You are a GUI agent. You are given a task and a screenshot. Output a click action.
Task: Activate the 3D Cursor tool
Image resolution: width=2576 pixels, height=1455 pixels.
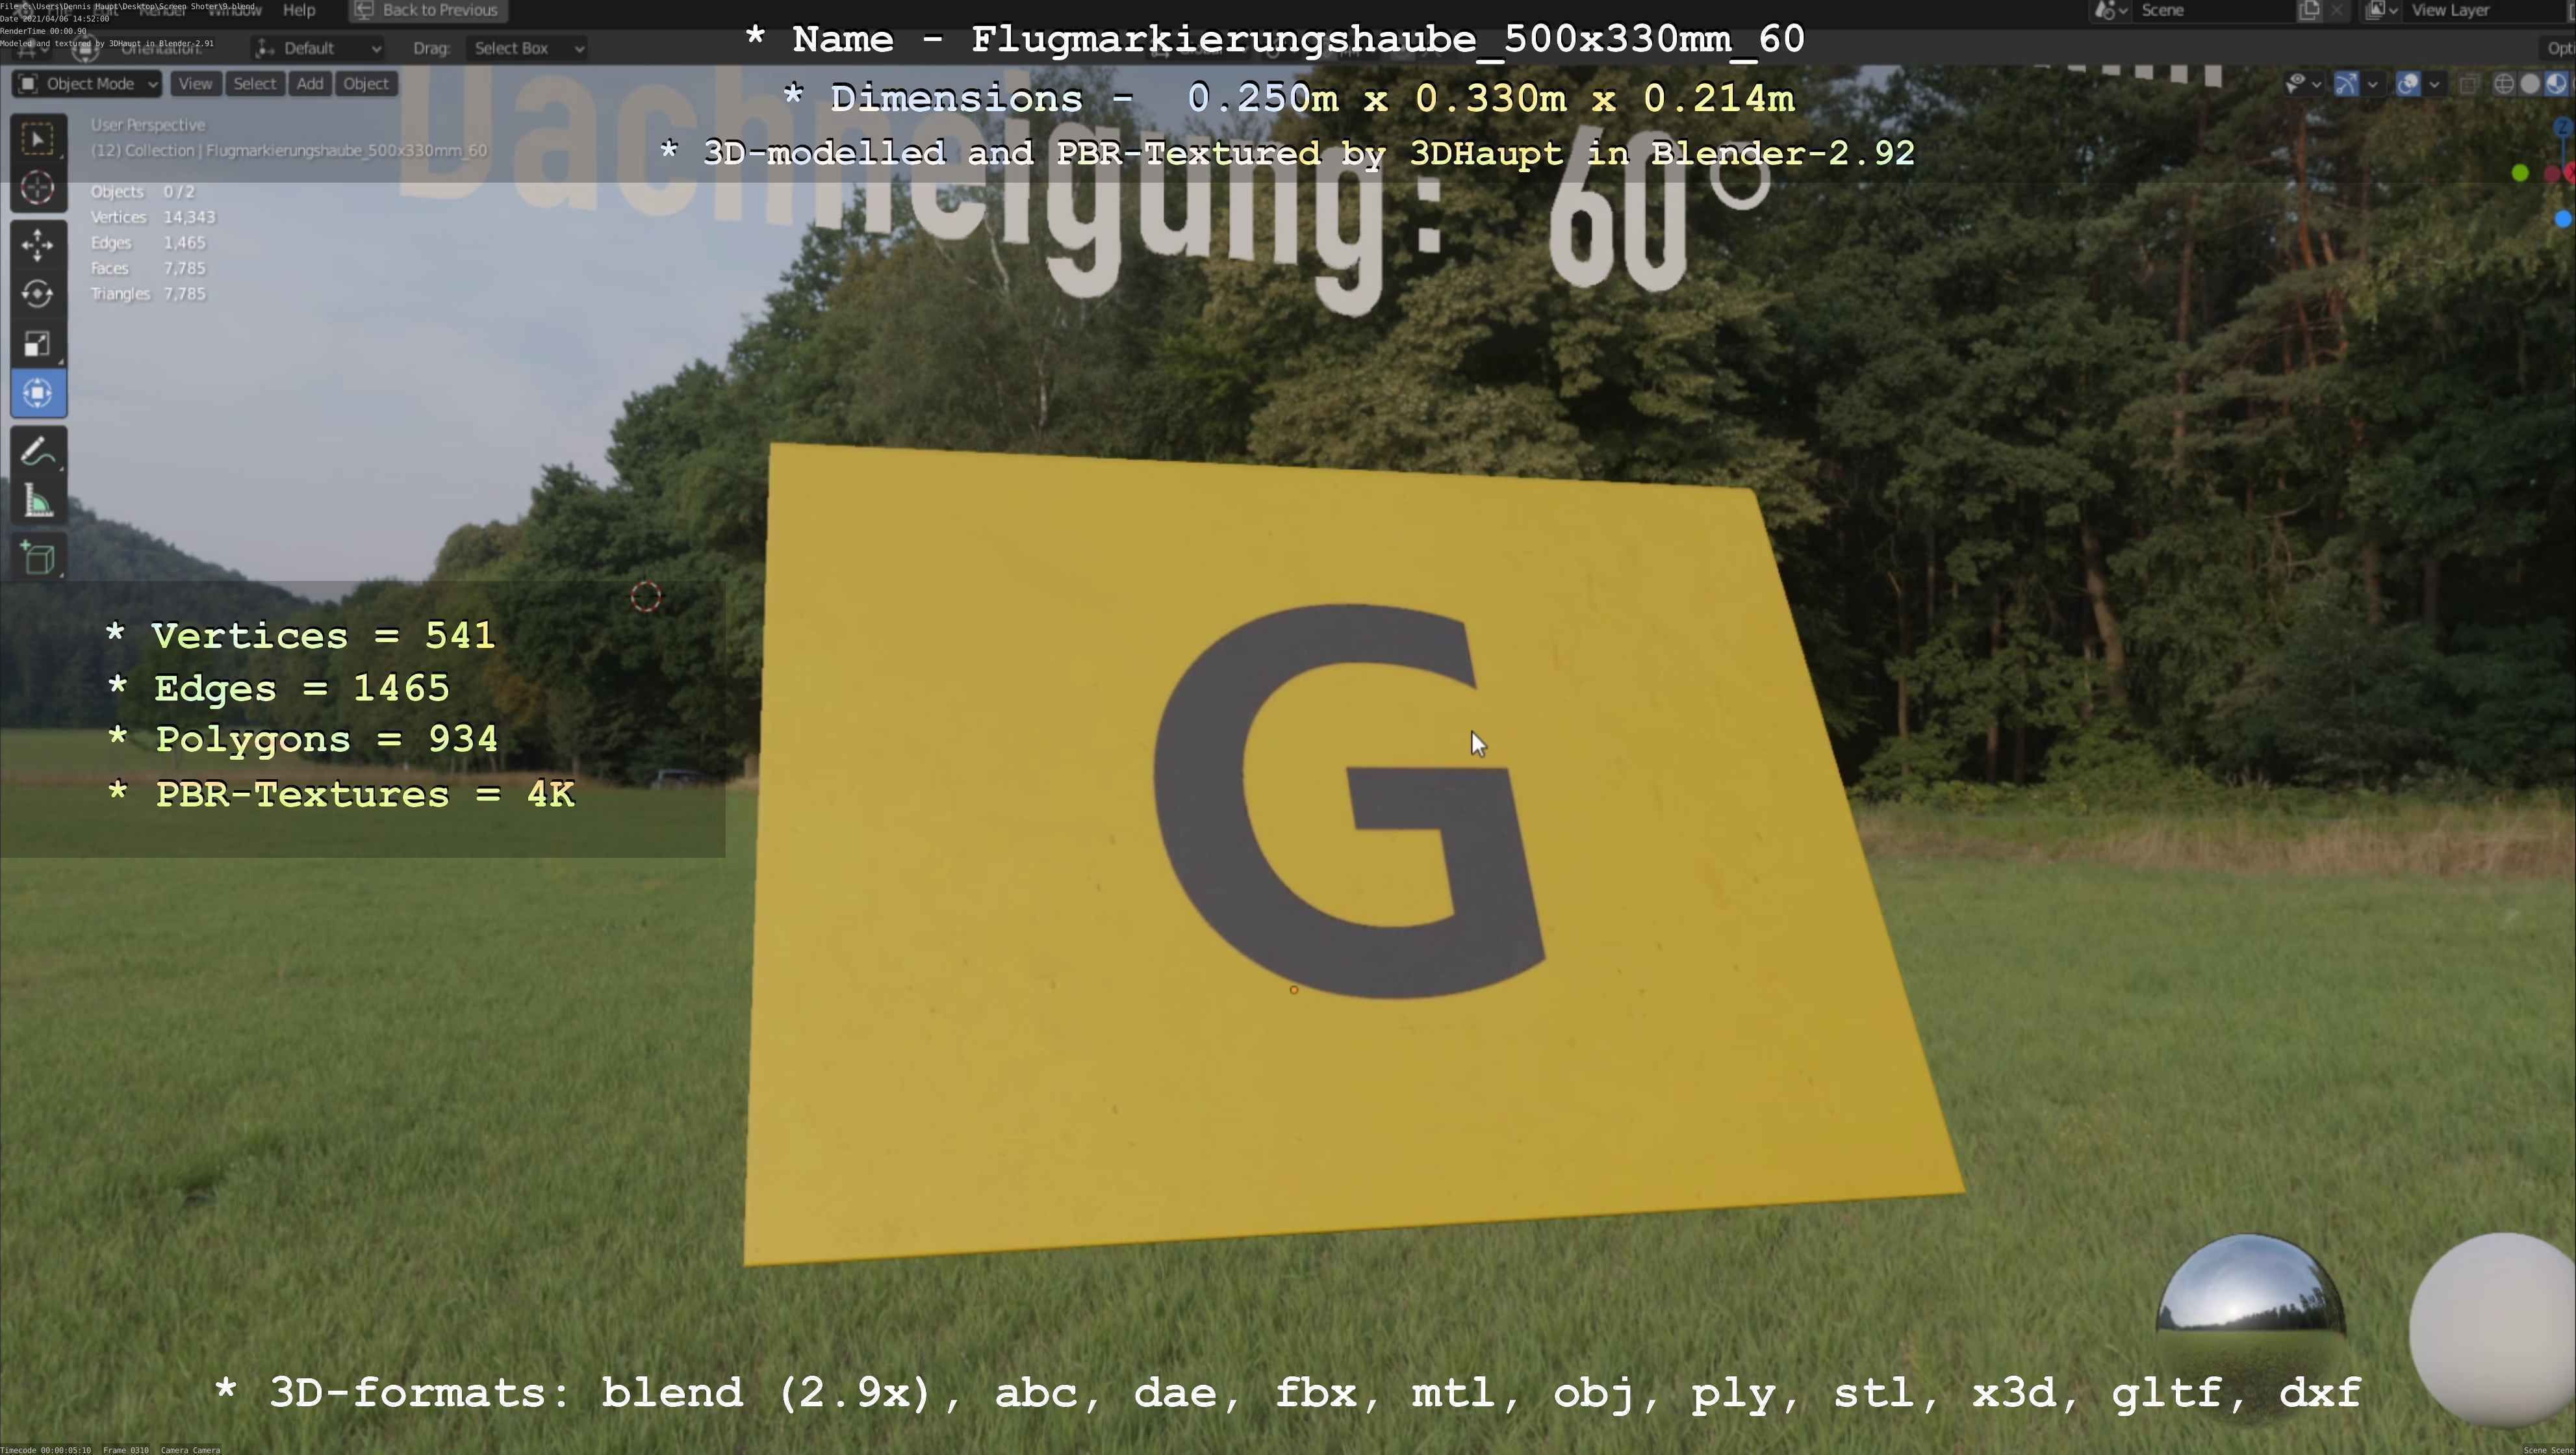pyautogui.click(x=38, y=188)
